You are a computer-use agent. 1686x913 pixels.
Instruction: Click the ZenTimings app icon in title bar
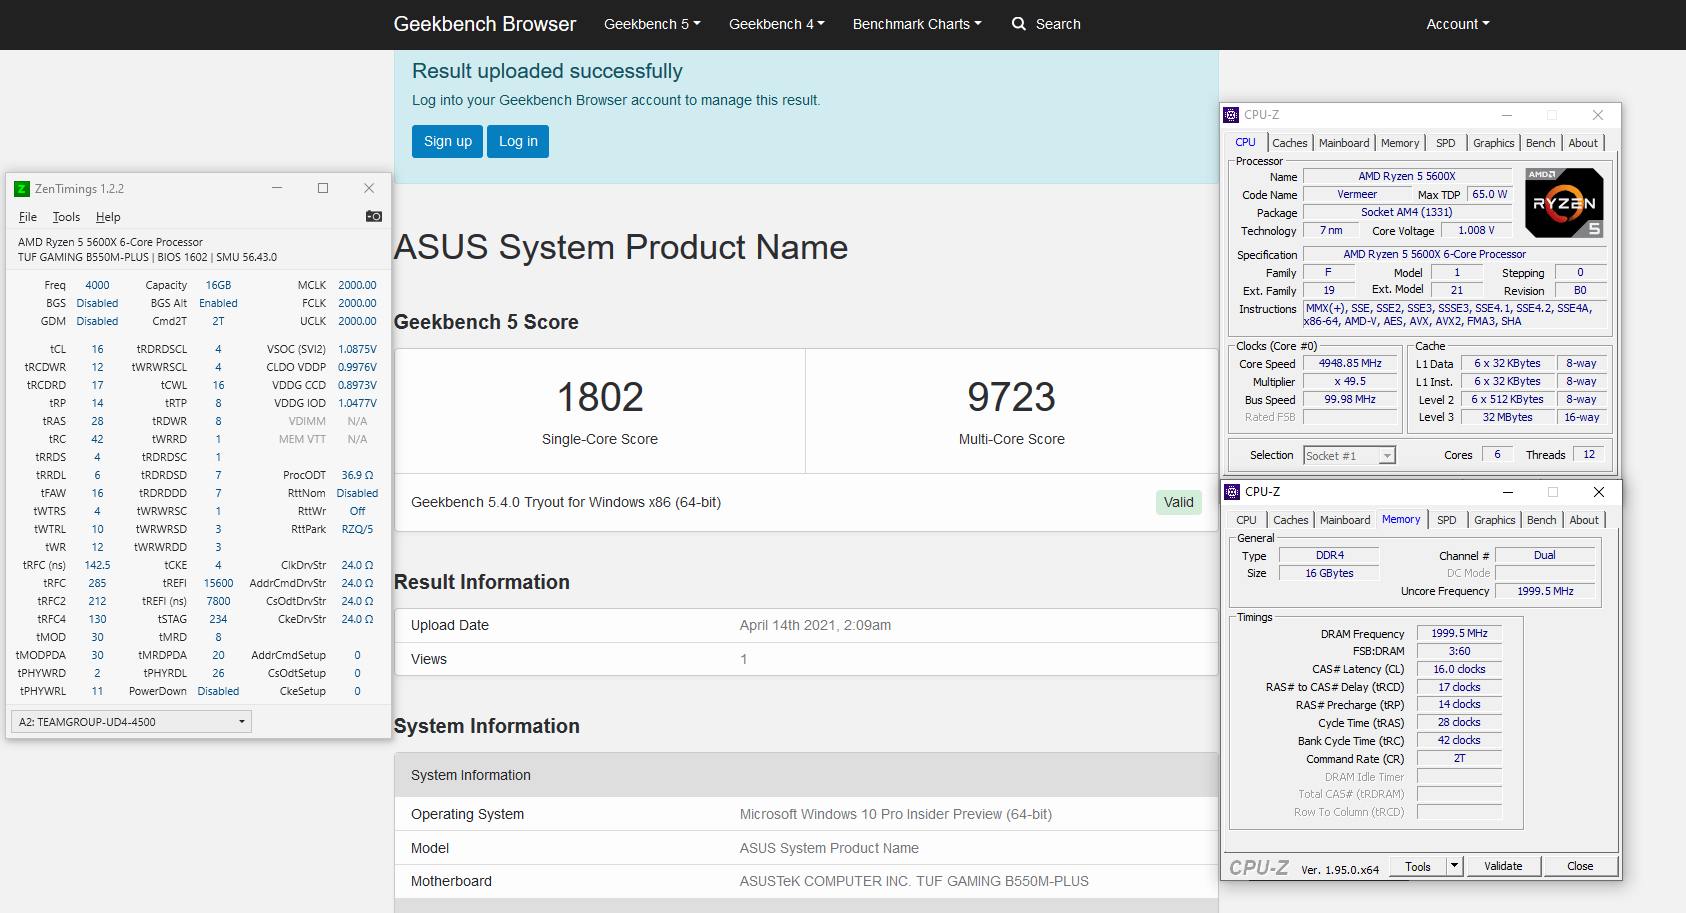point(22,189)
